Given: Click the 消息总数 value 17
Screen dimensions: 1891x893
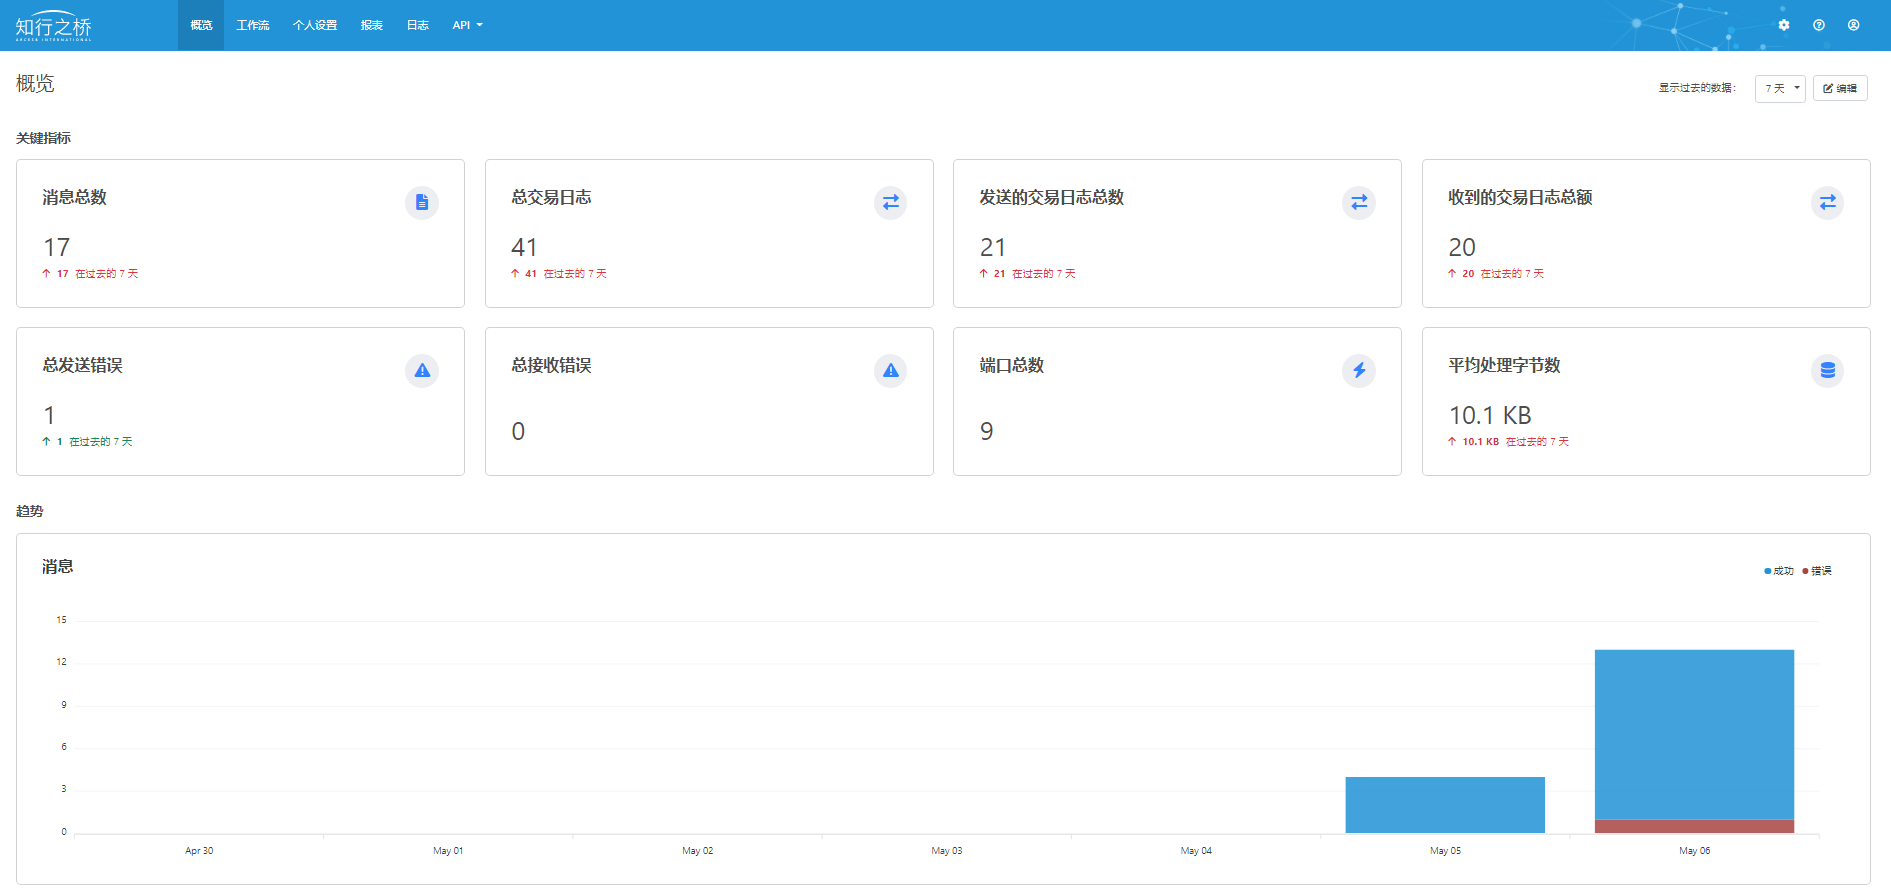Looking at the screenshot, I should (x=57, y=247).
